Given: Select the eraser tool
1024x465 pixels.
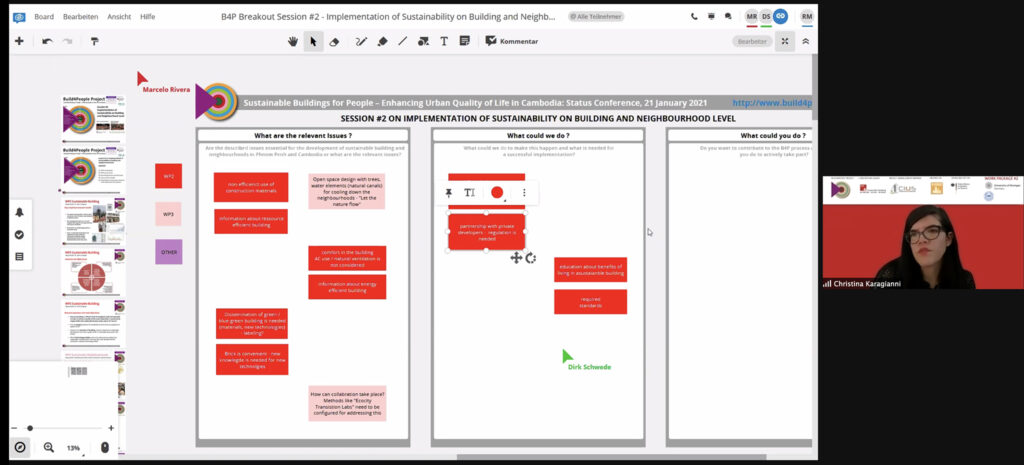Looking at the screenshot, I should click(x=335, y=41).
